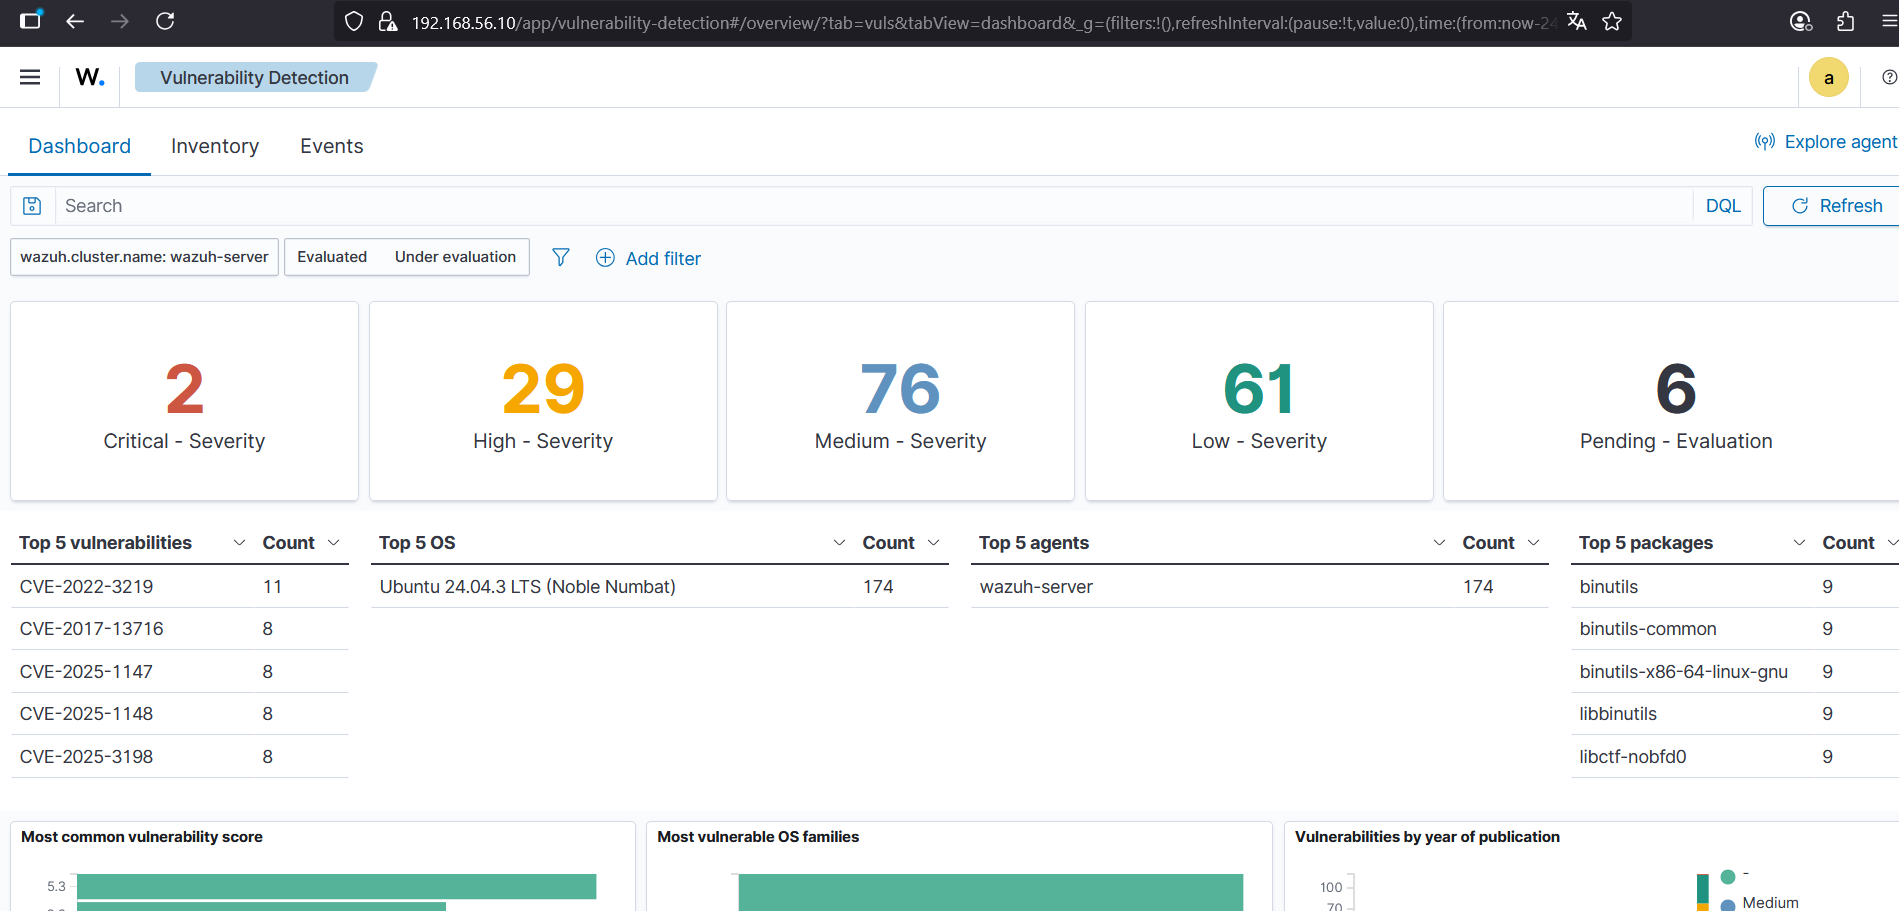
Task: Open the hamburger navigation menu
Action: point(30,77)
